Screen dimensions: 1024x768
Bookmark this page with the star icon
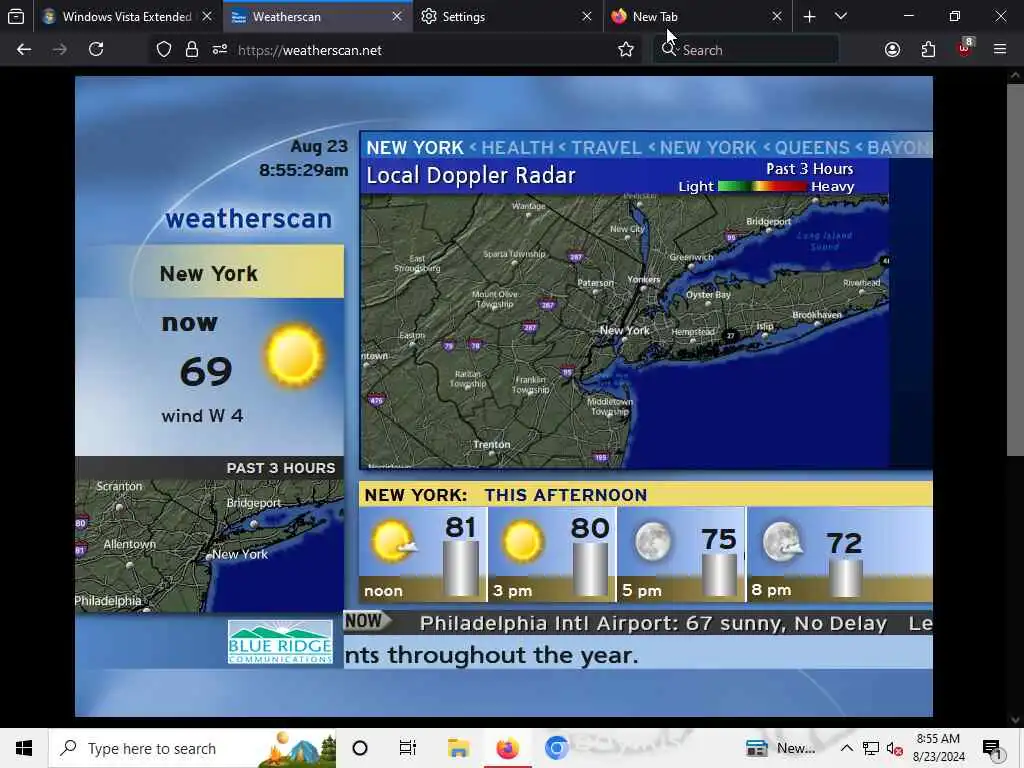coord(626,50)
